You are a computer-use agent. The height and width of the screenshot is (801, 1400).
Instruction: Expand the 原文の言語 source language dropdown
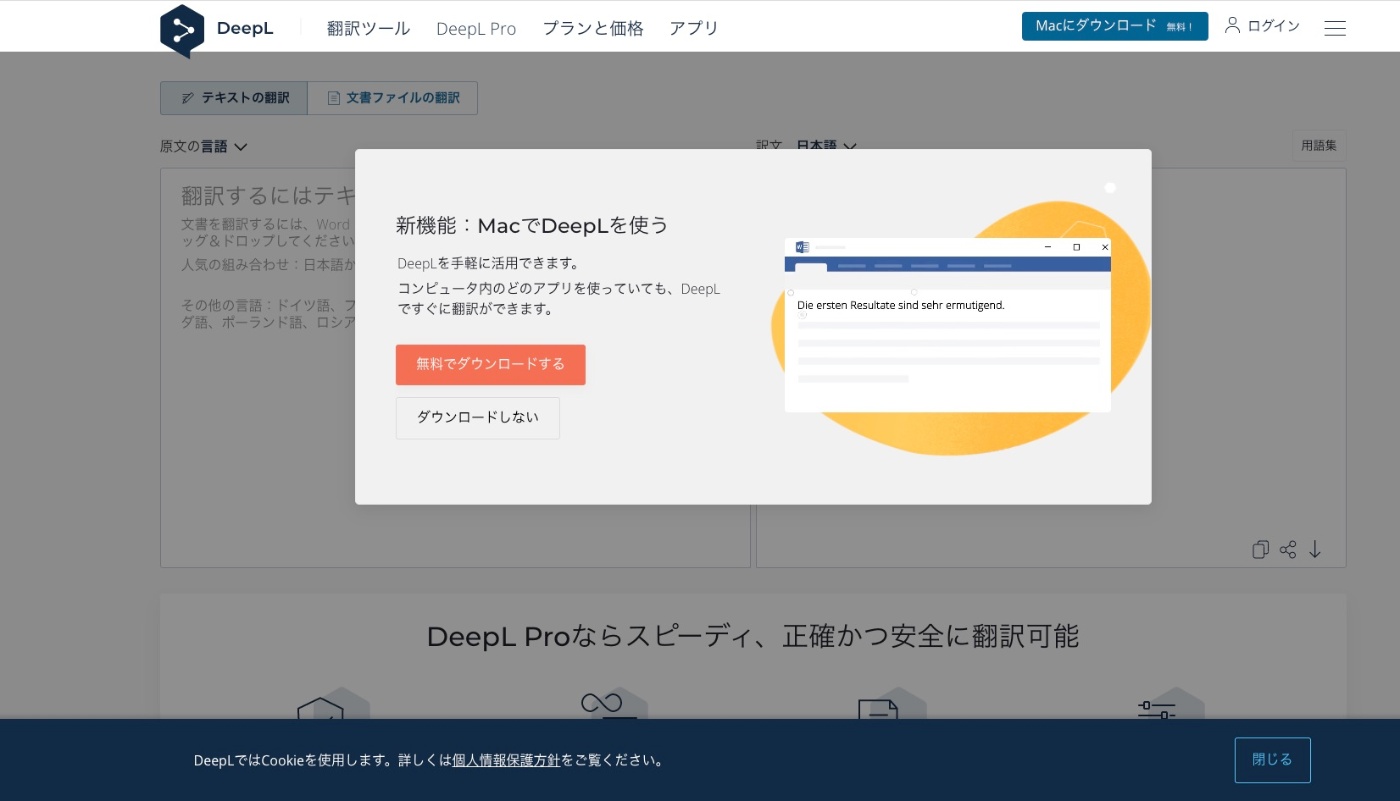point(203,146)
